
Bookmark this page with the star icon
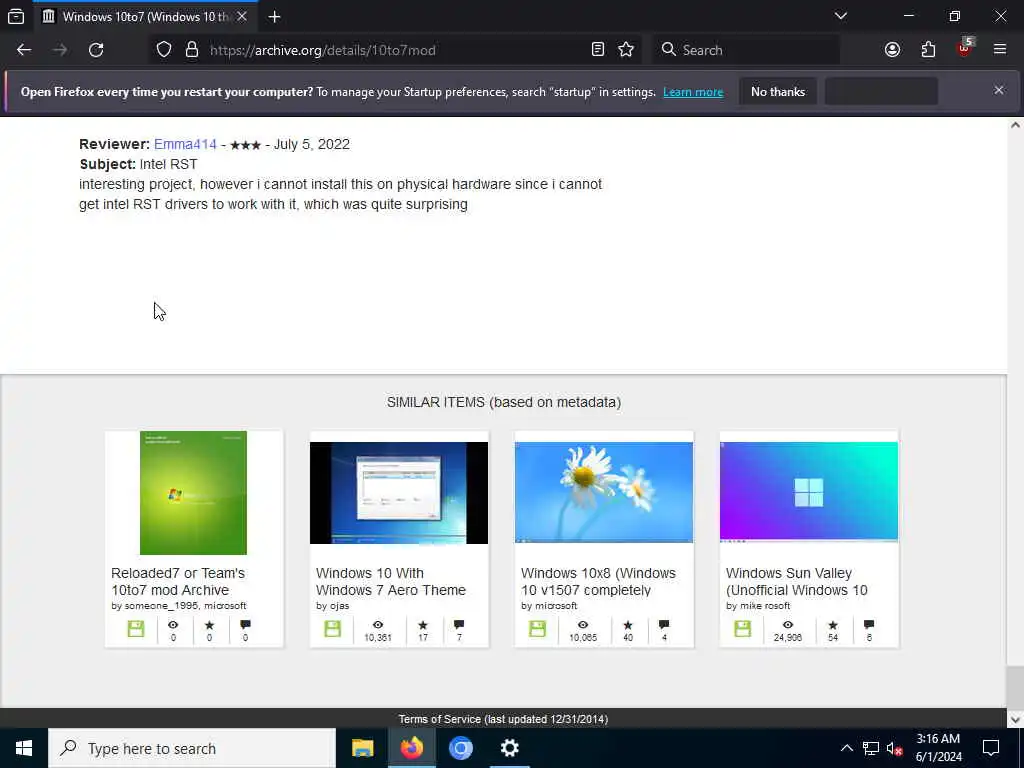coord(626,50)
